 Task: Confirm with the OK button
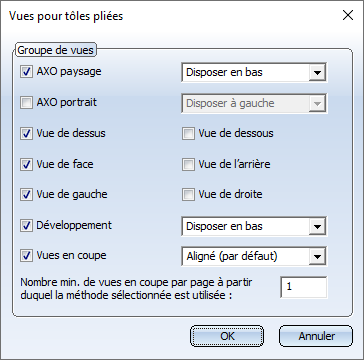tap(227, 336)
